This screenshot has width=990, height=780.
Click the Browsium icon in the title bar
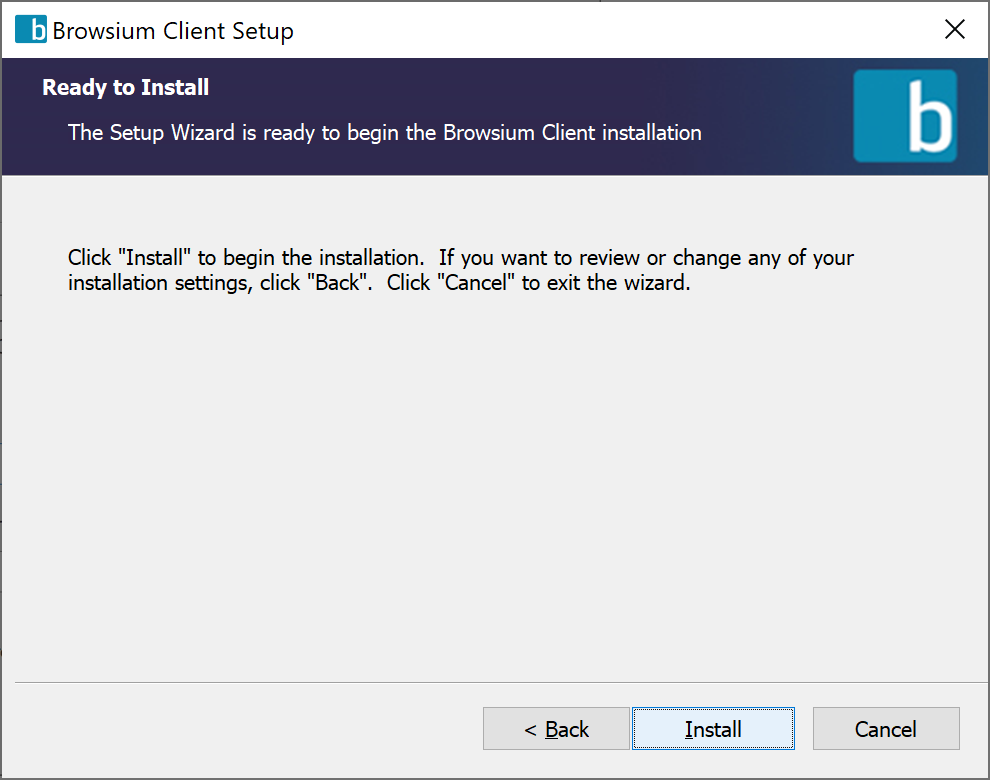[x=31, y=30]
